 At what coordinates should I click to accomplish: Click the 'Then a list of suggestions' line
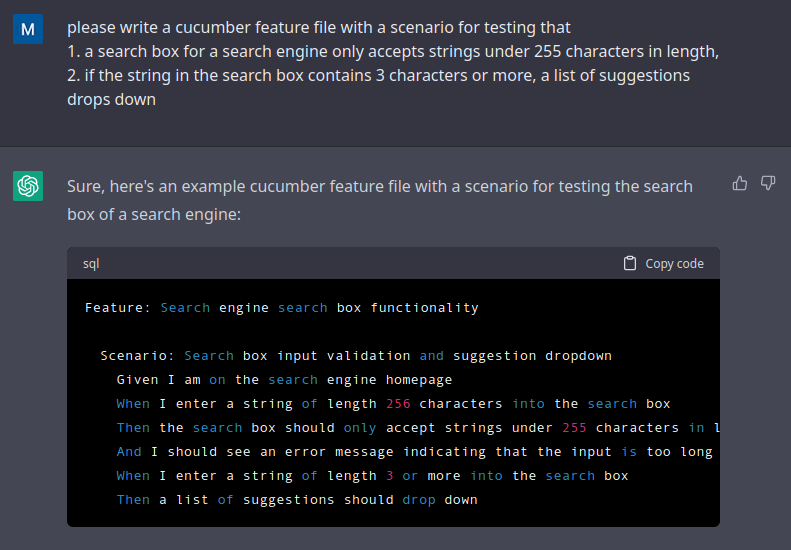click(x=296, y=500)
